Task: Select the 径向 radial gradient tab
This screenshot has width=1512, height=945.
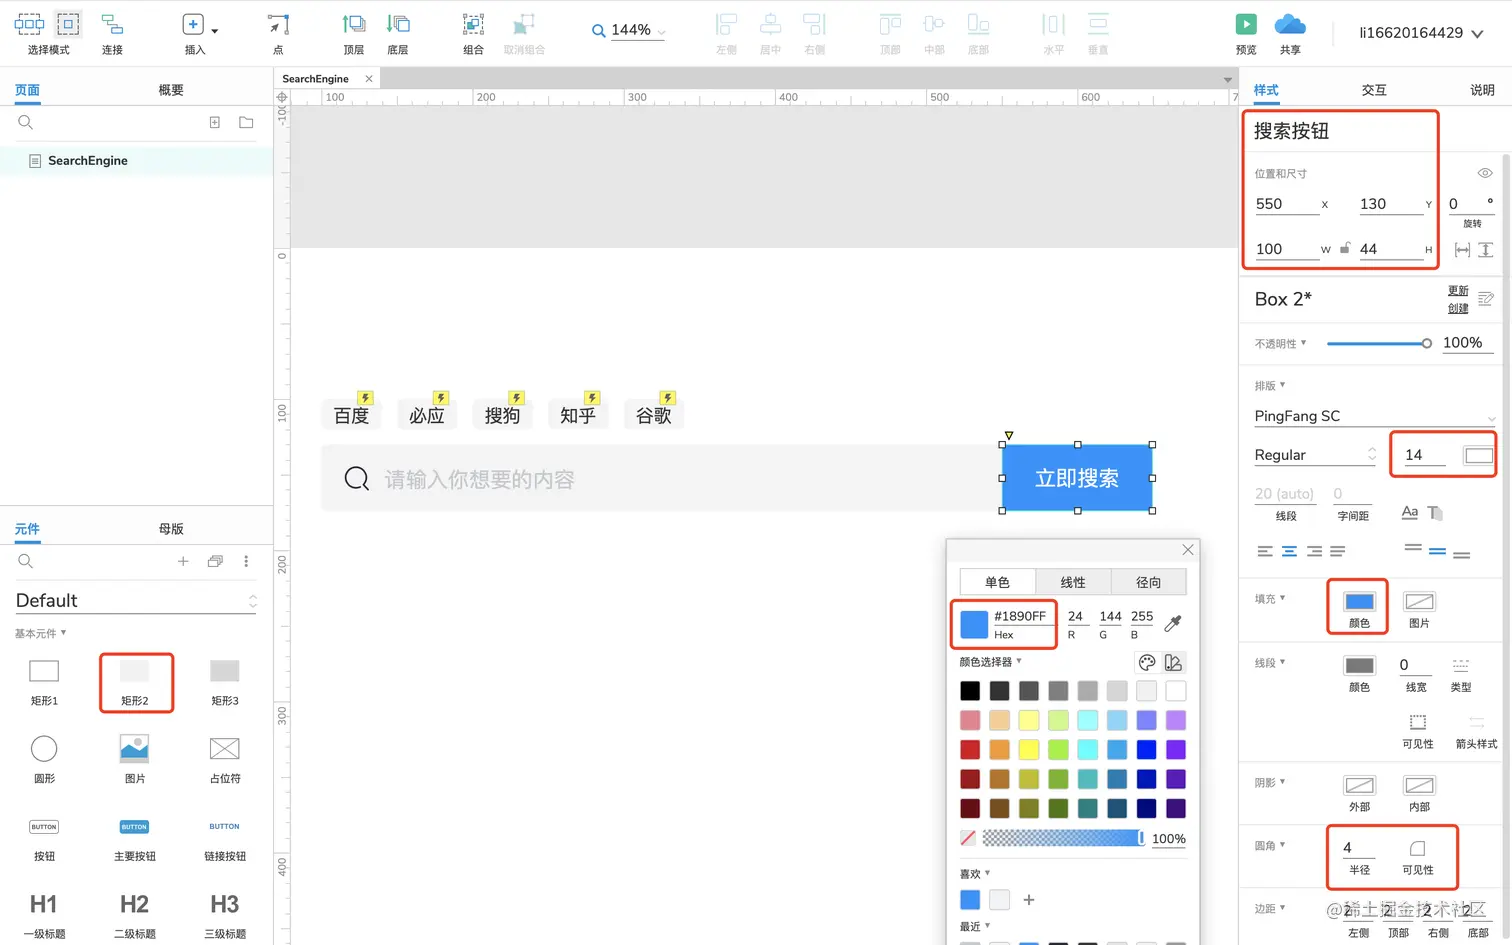Action: coord(1149,582)
